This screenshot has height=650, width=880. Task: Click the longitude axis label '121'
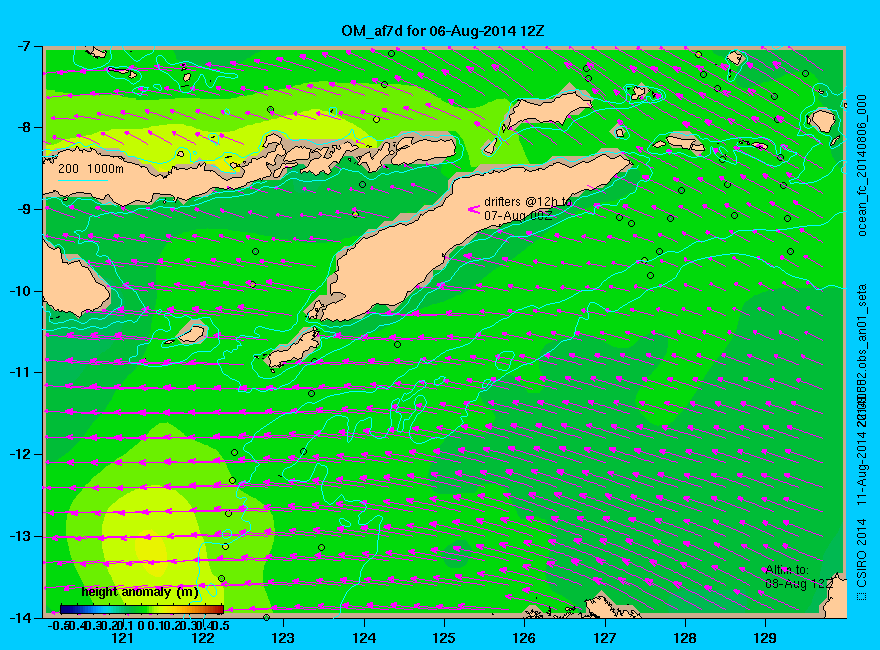pyautogui.click(x=122, y=638)
